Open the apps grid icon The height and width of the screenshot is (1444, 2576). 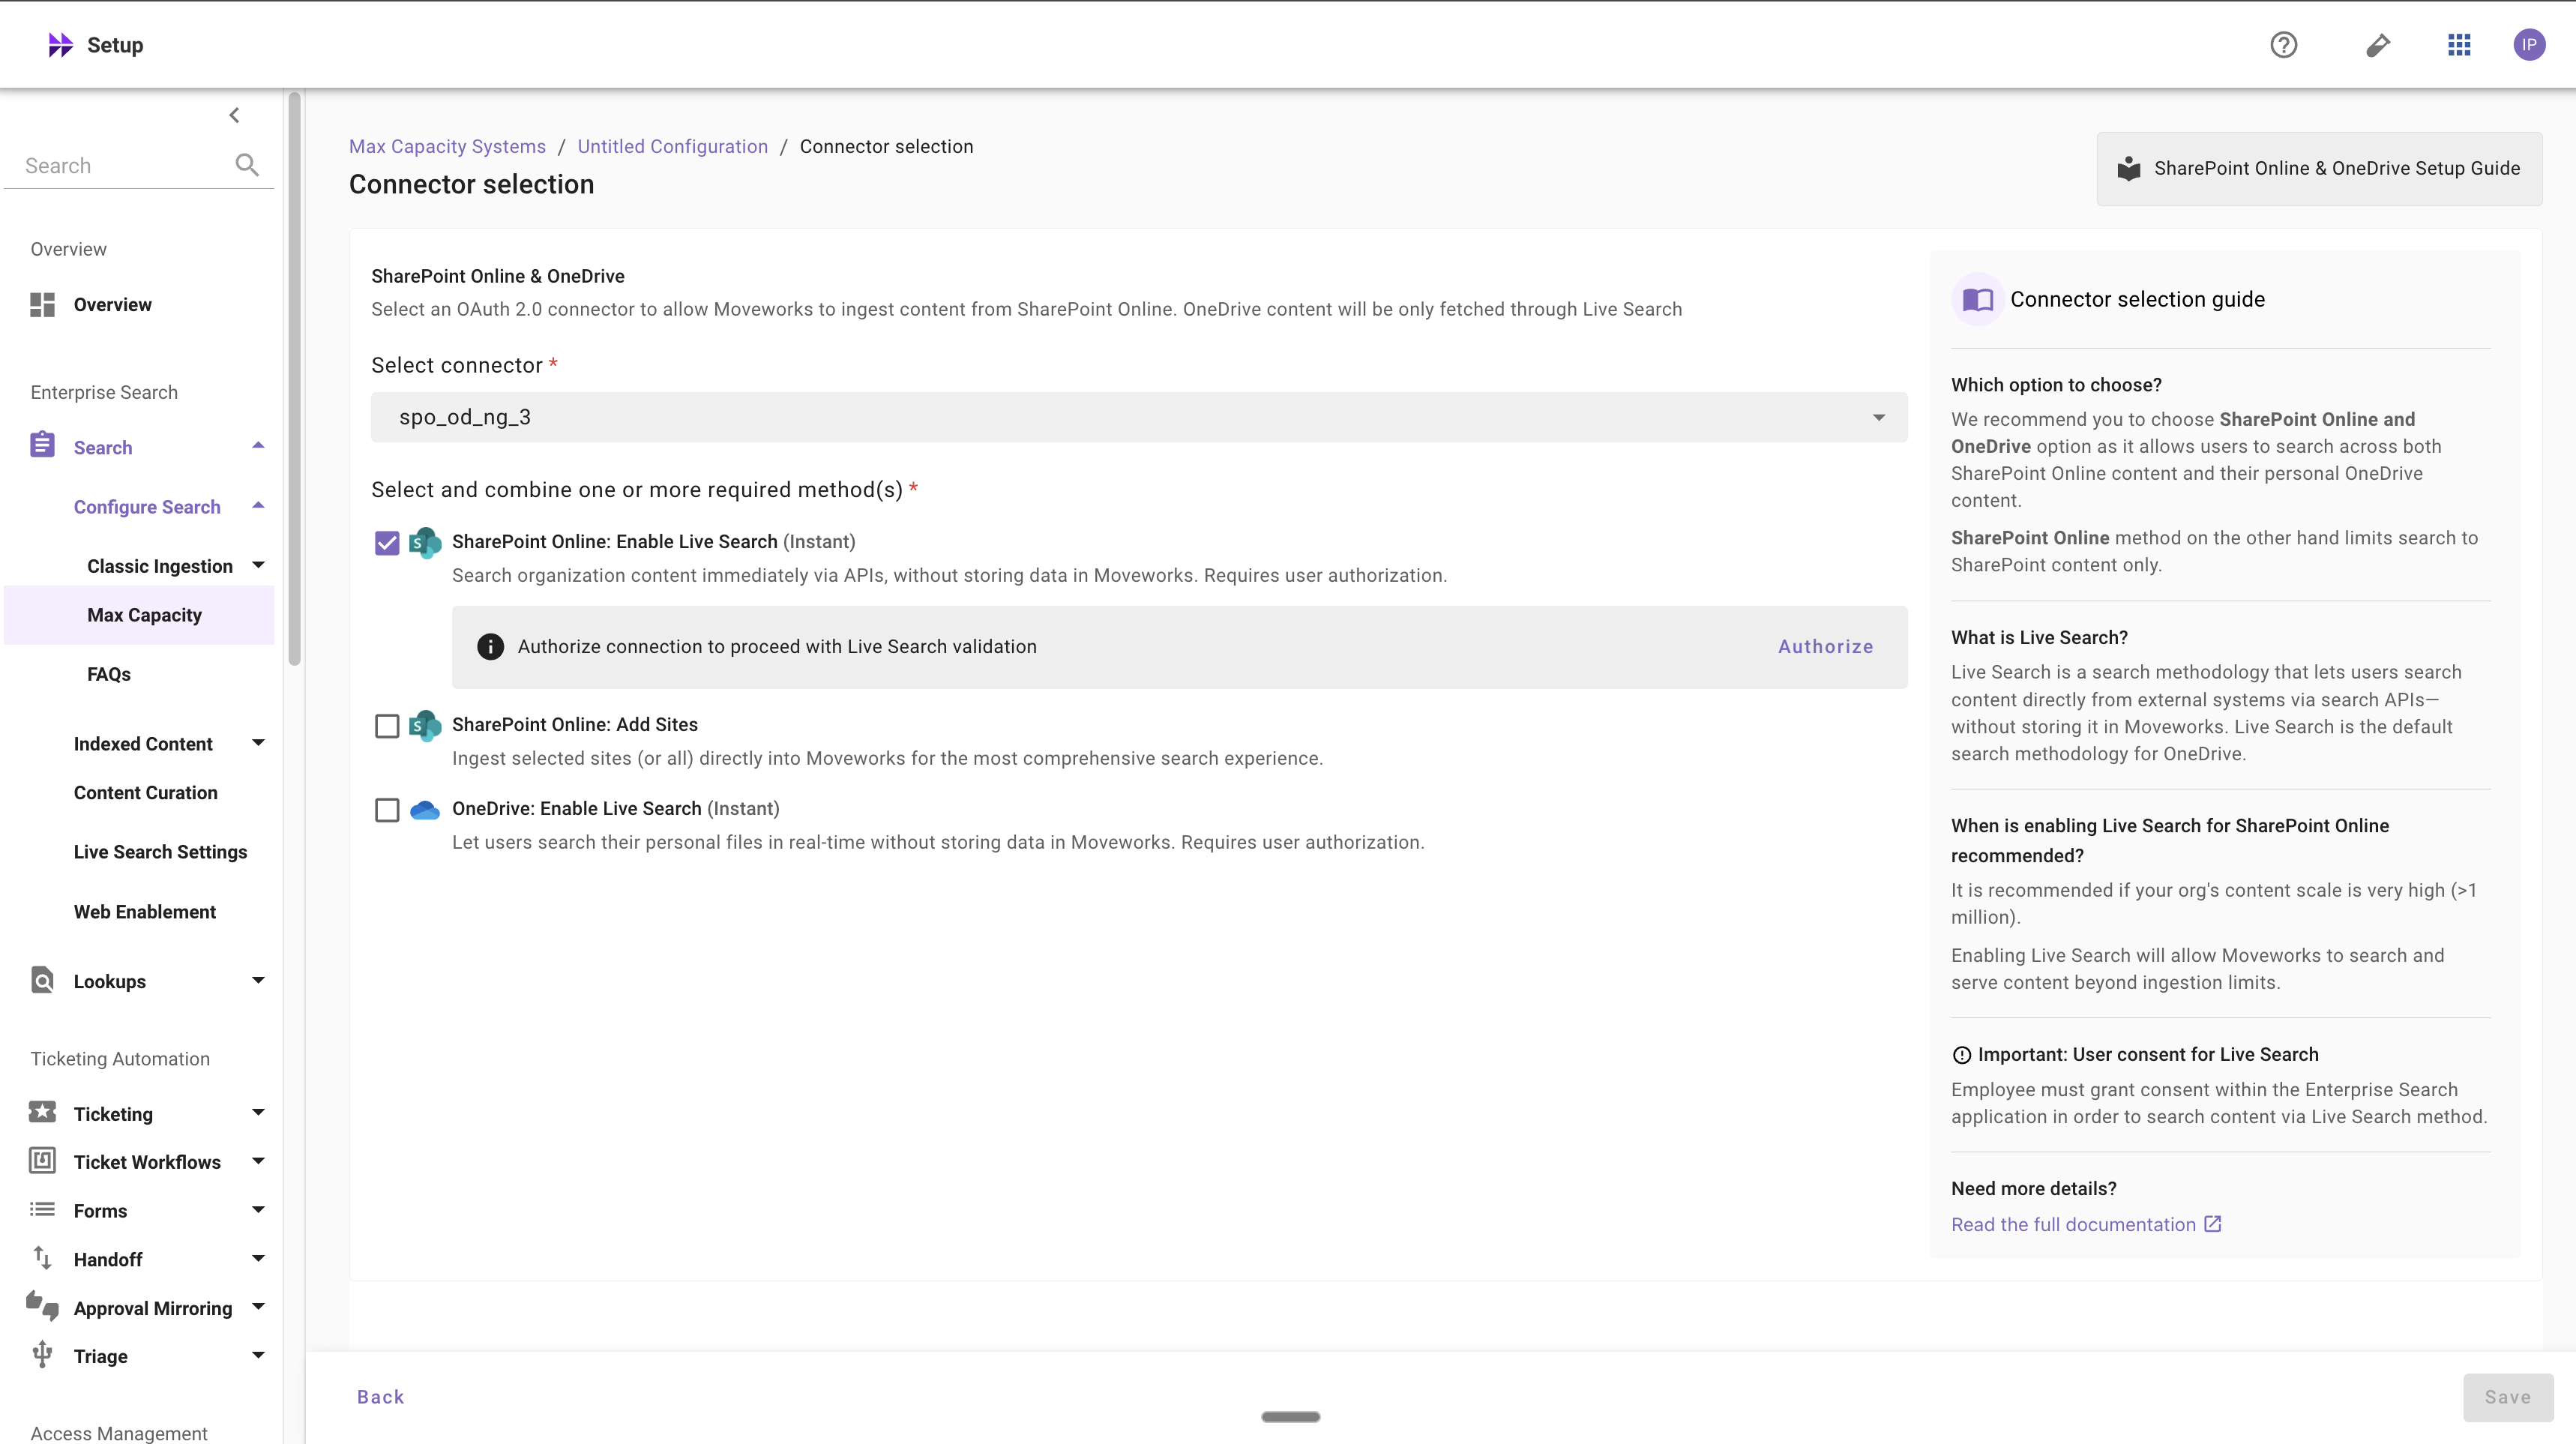point(2459,45)
